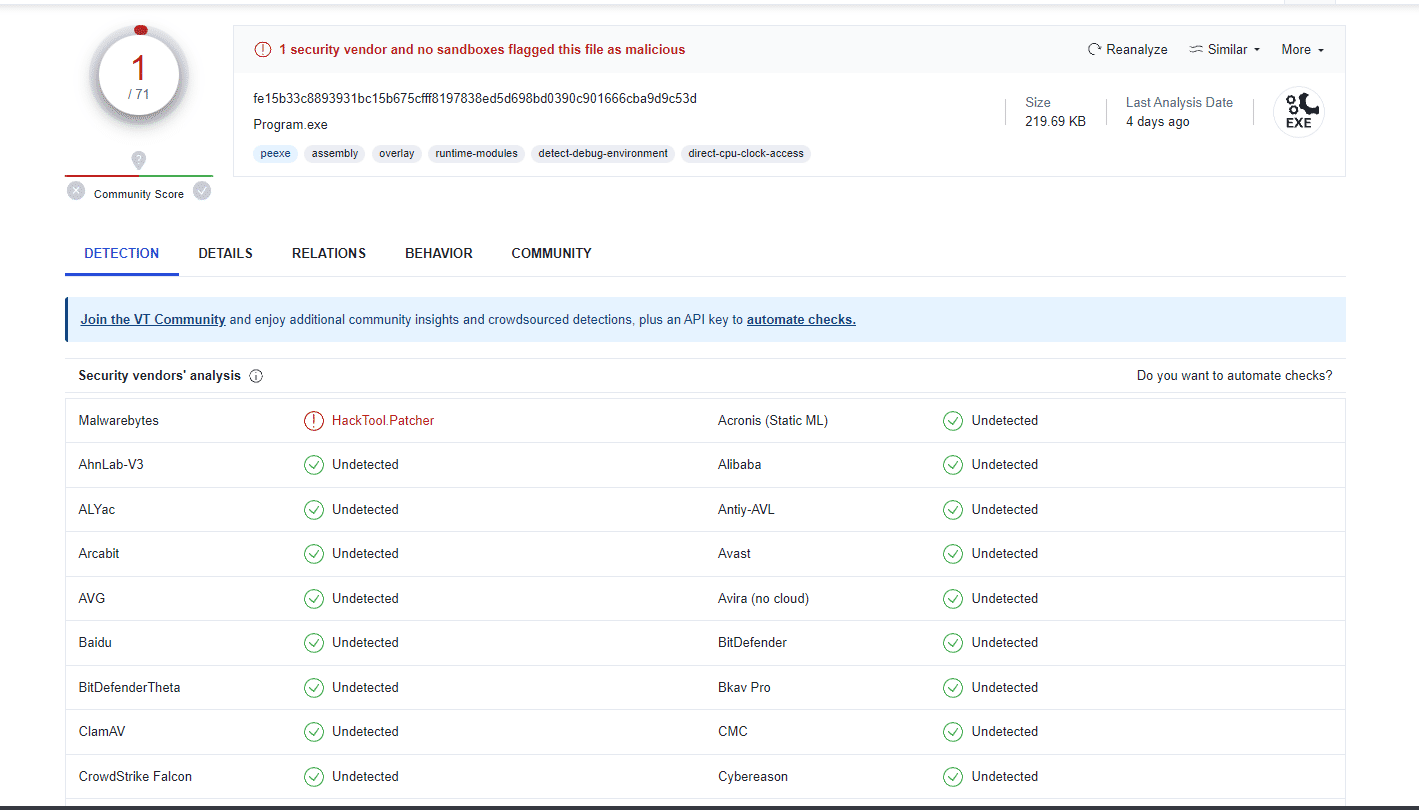Viewport: 1419px width, 810px height.
Task: Click the Baidu undetected check icon
Action: pyautogui.click(x=314, y=643)
